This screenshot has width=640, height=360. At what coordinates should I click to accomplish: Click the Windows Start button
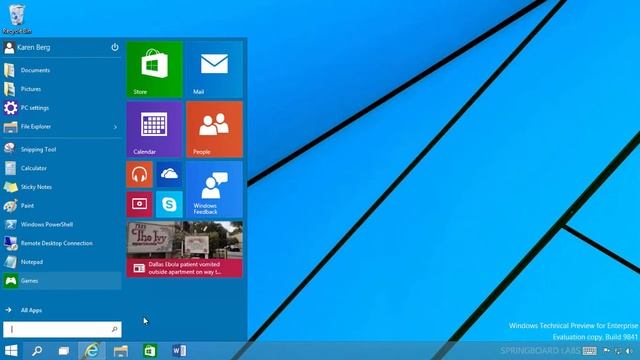11,351
